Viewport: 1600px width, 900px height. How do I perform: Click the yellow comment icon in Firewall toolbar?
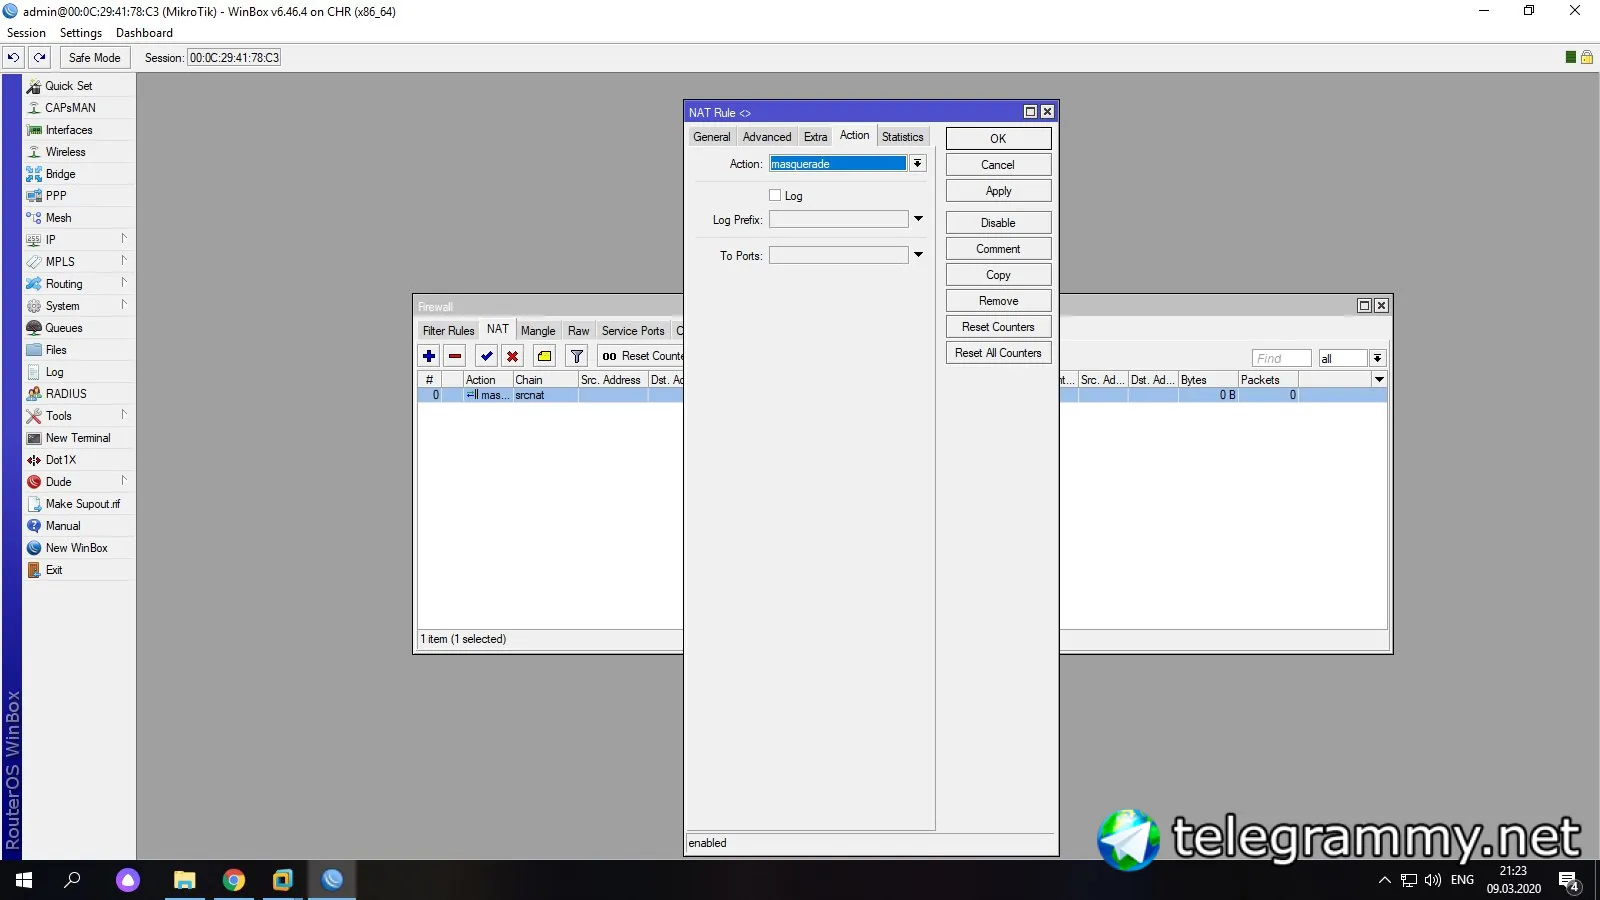[545, 356]
